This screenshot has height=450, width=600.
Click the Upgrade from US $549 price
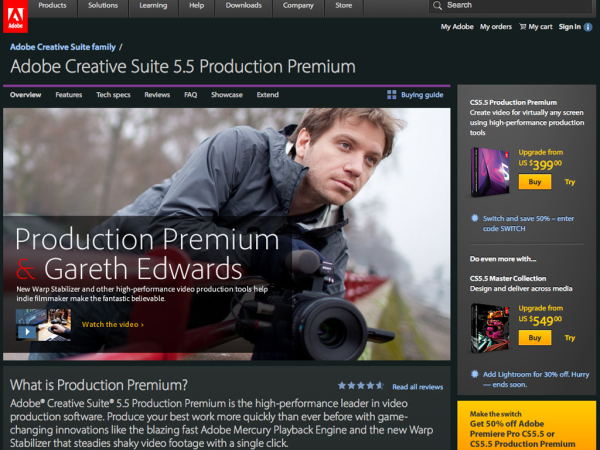pos(540,315)
